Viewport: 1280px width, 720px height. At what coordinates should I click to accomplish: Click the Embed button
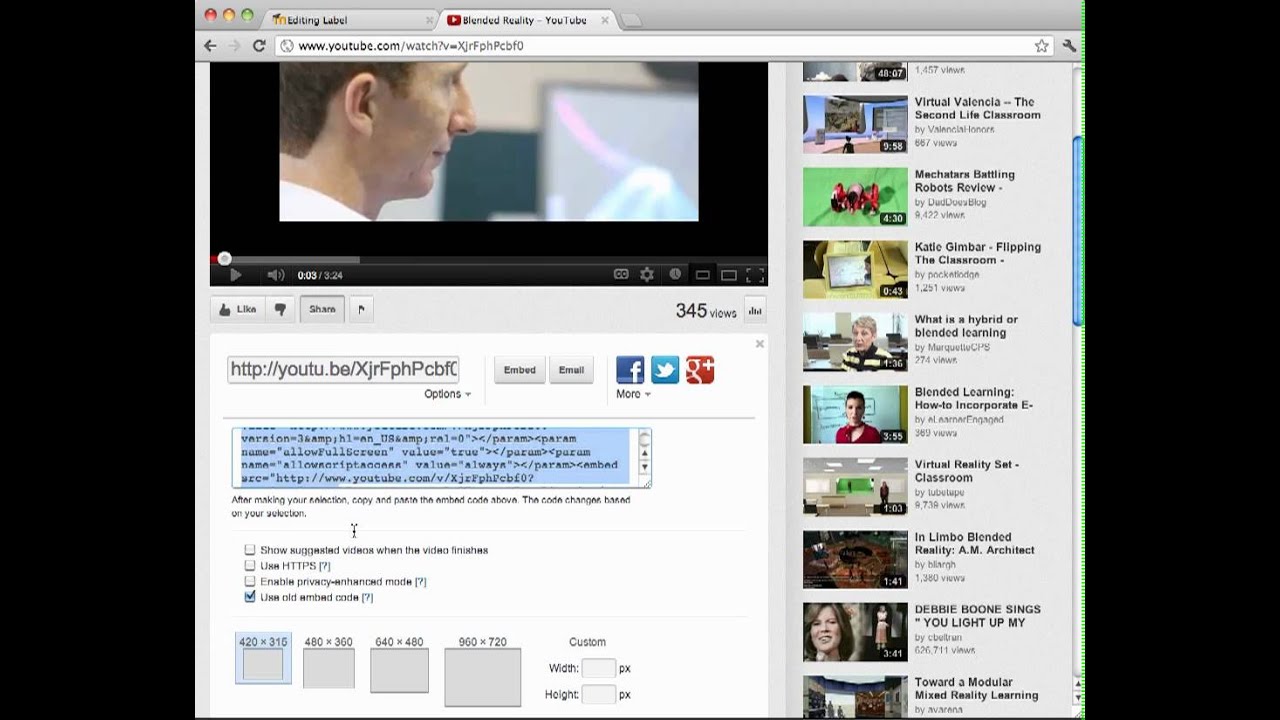519,370
